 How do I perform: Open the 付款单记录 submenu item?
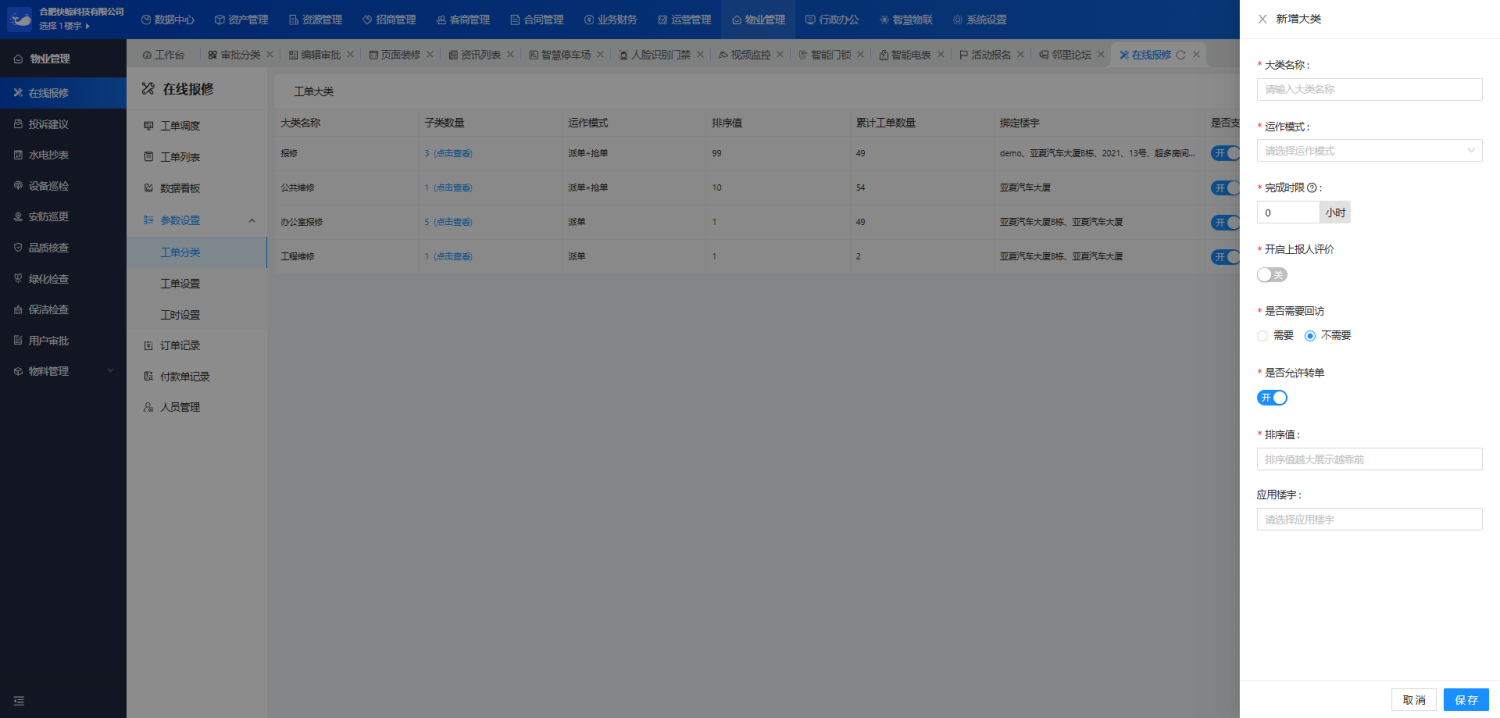point(185,376)
